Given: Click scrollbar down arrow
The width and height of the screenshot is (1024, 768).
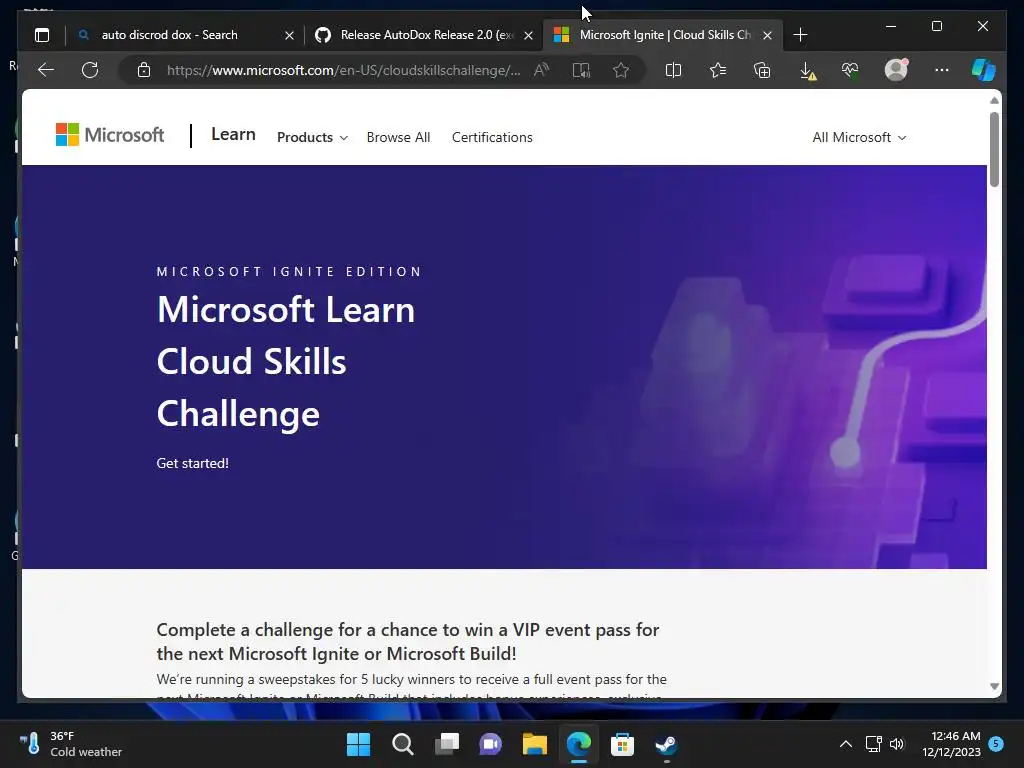Looking at the screenshot, I should pos(994,686).
